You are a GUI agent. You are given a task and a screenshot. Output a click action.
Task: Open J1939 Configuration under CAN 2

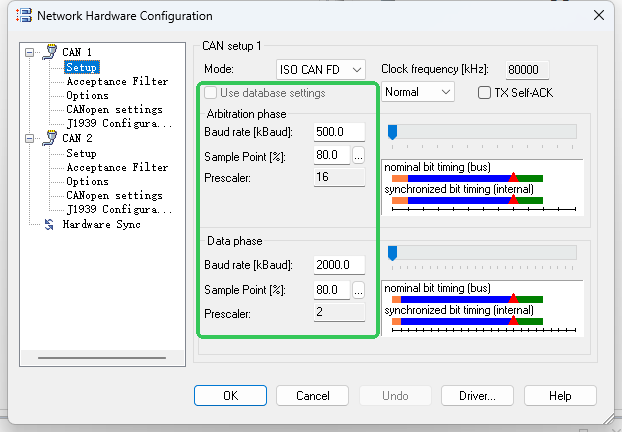coord(119,209)
